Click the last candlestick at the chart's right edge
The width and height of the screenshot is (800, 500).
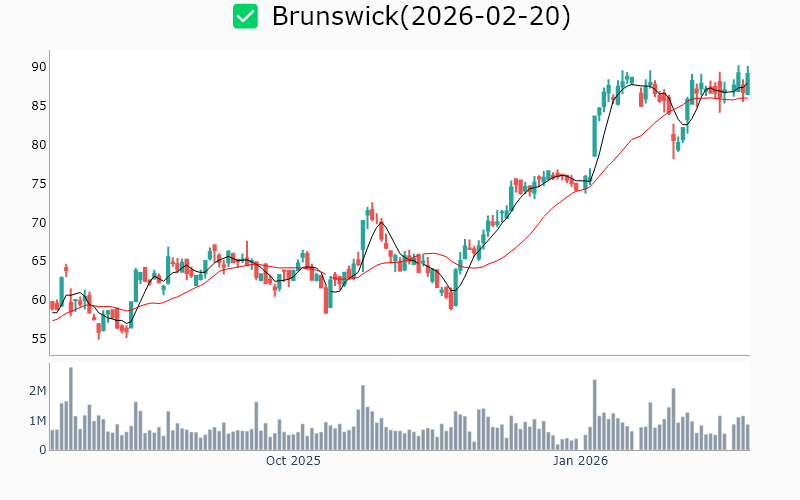tap(747, 82)
